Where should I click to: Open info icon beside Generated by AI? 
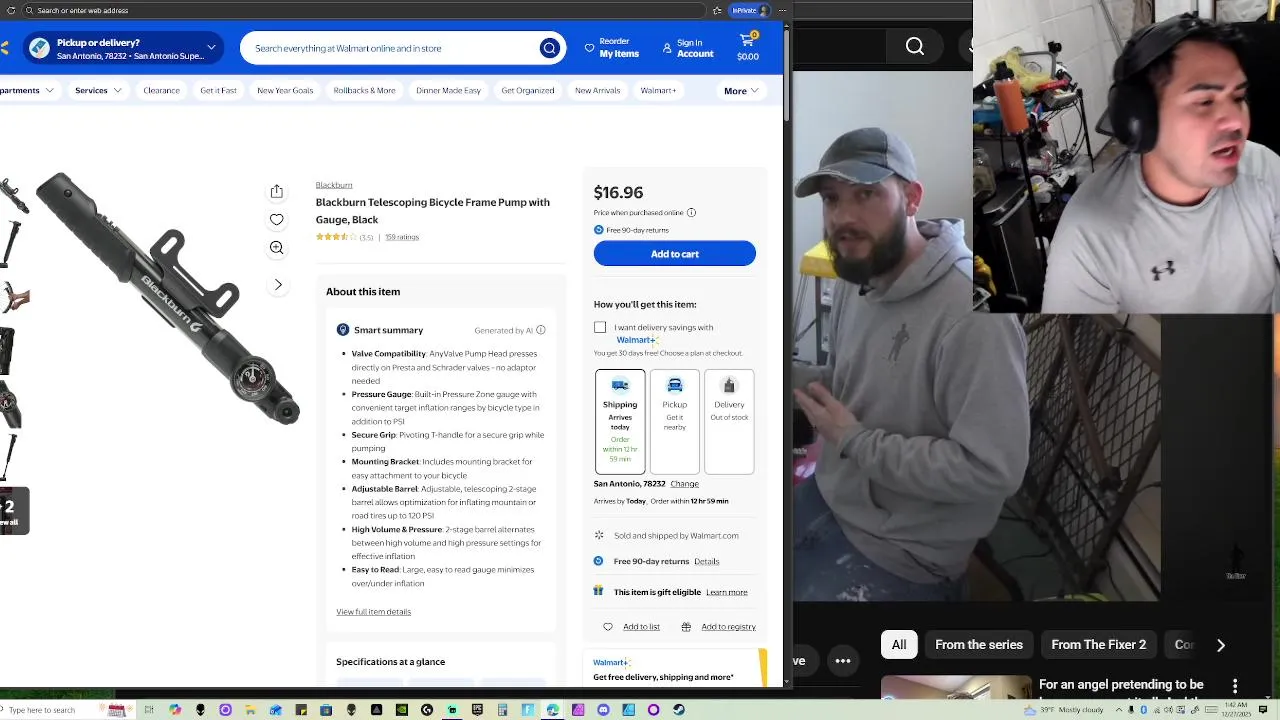pyautogui.click(x=541, y=330)
